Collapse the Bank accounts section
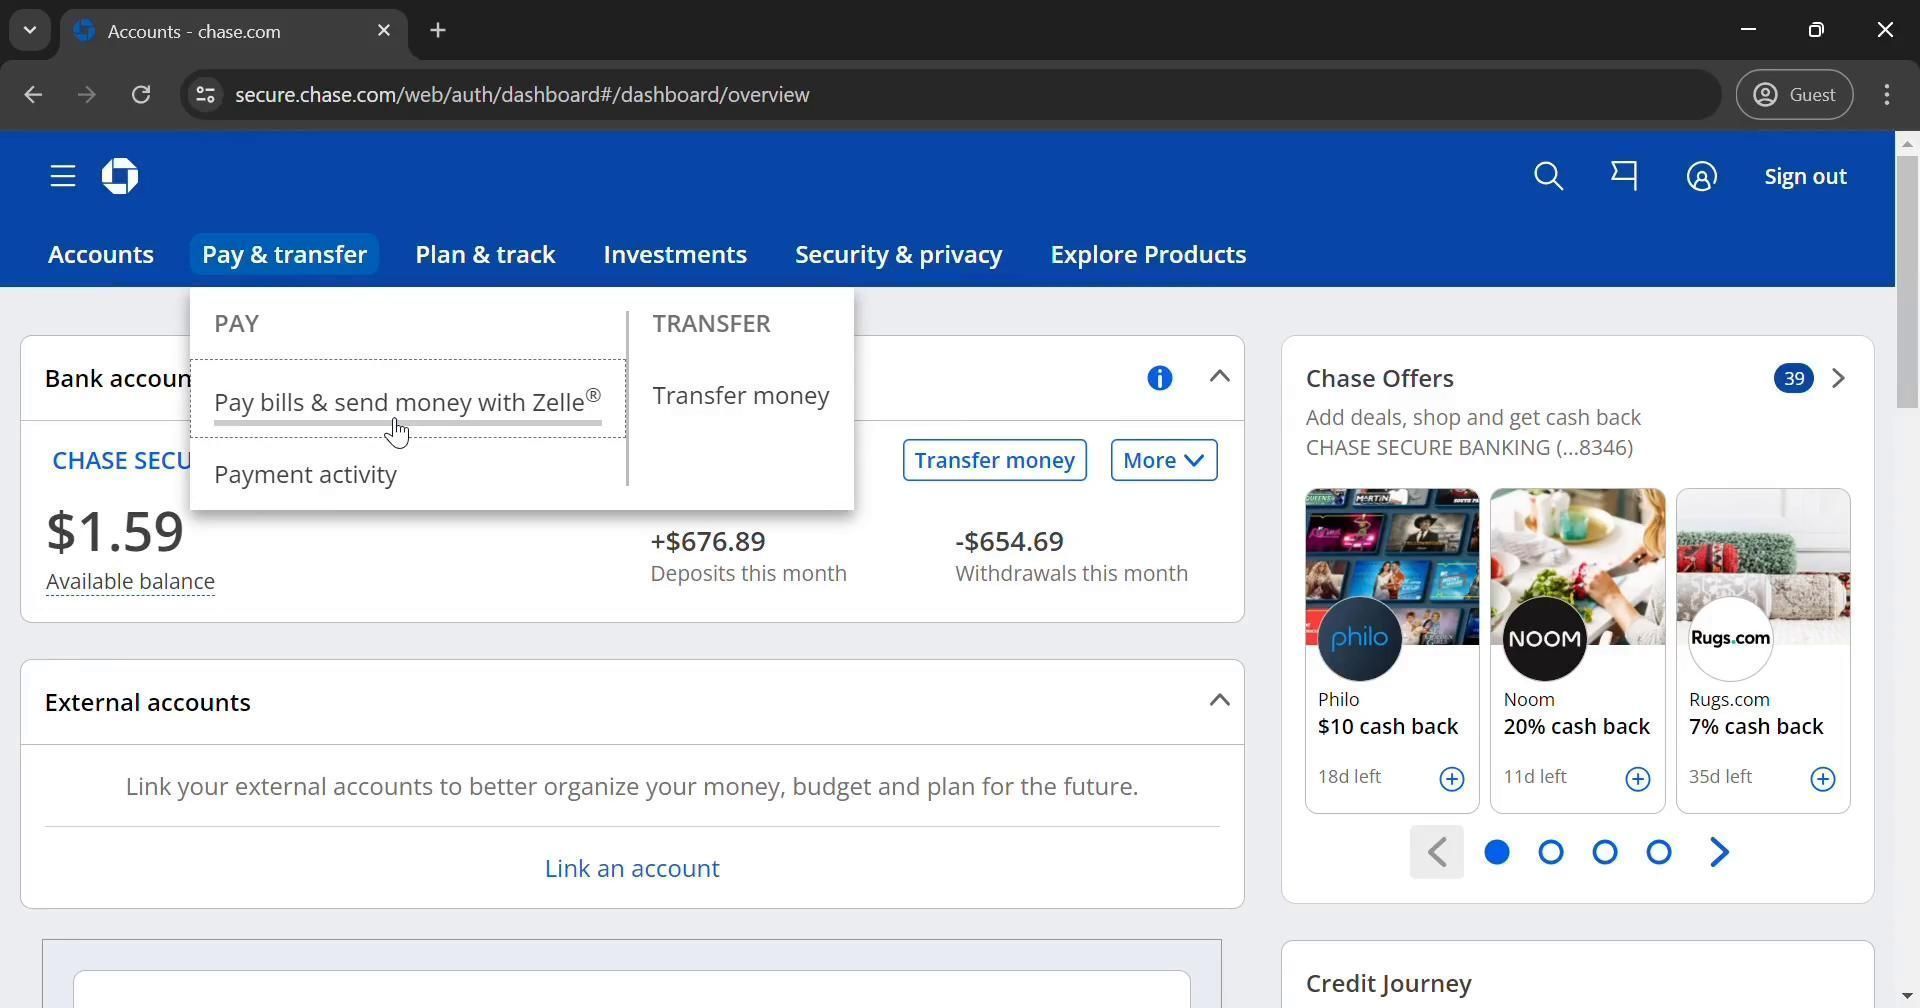Viewport: 1920px width, 1008px height. 1218,377
